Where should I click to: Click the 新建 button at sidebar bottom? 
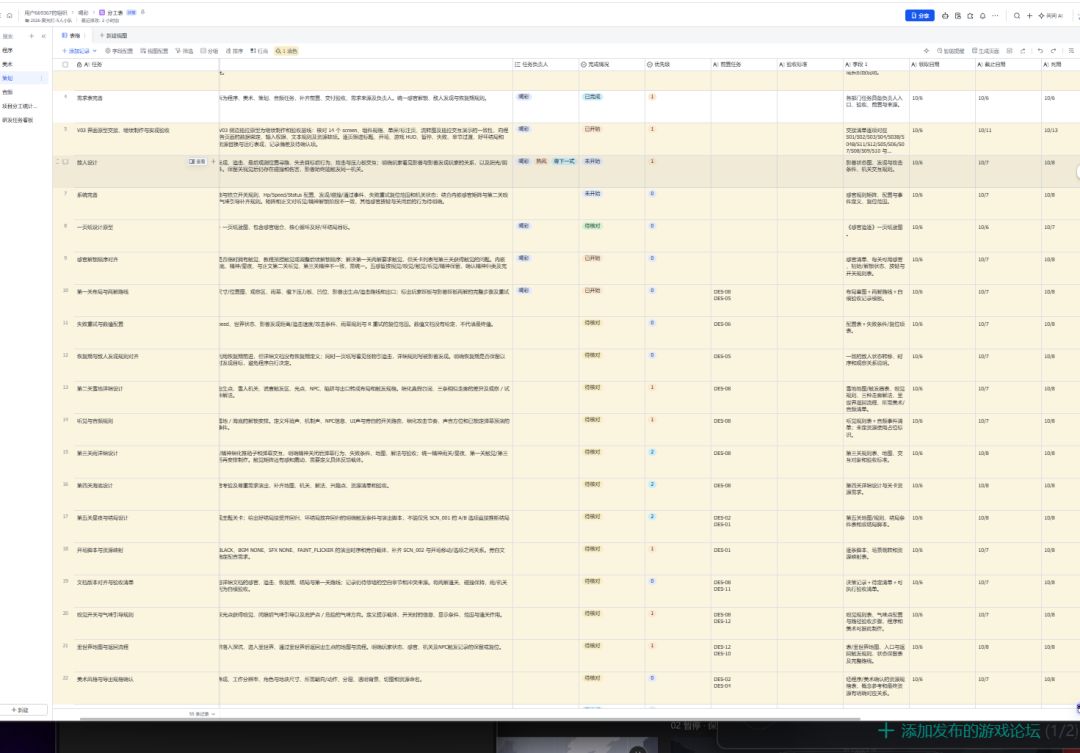pyautogui.click(x=20, y=710)
